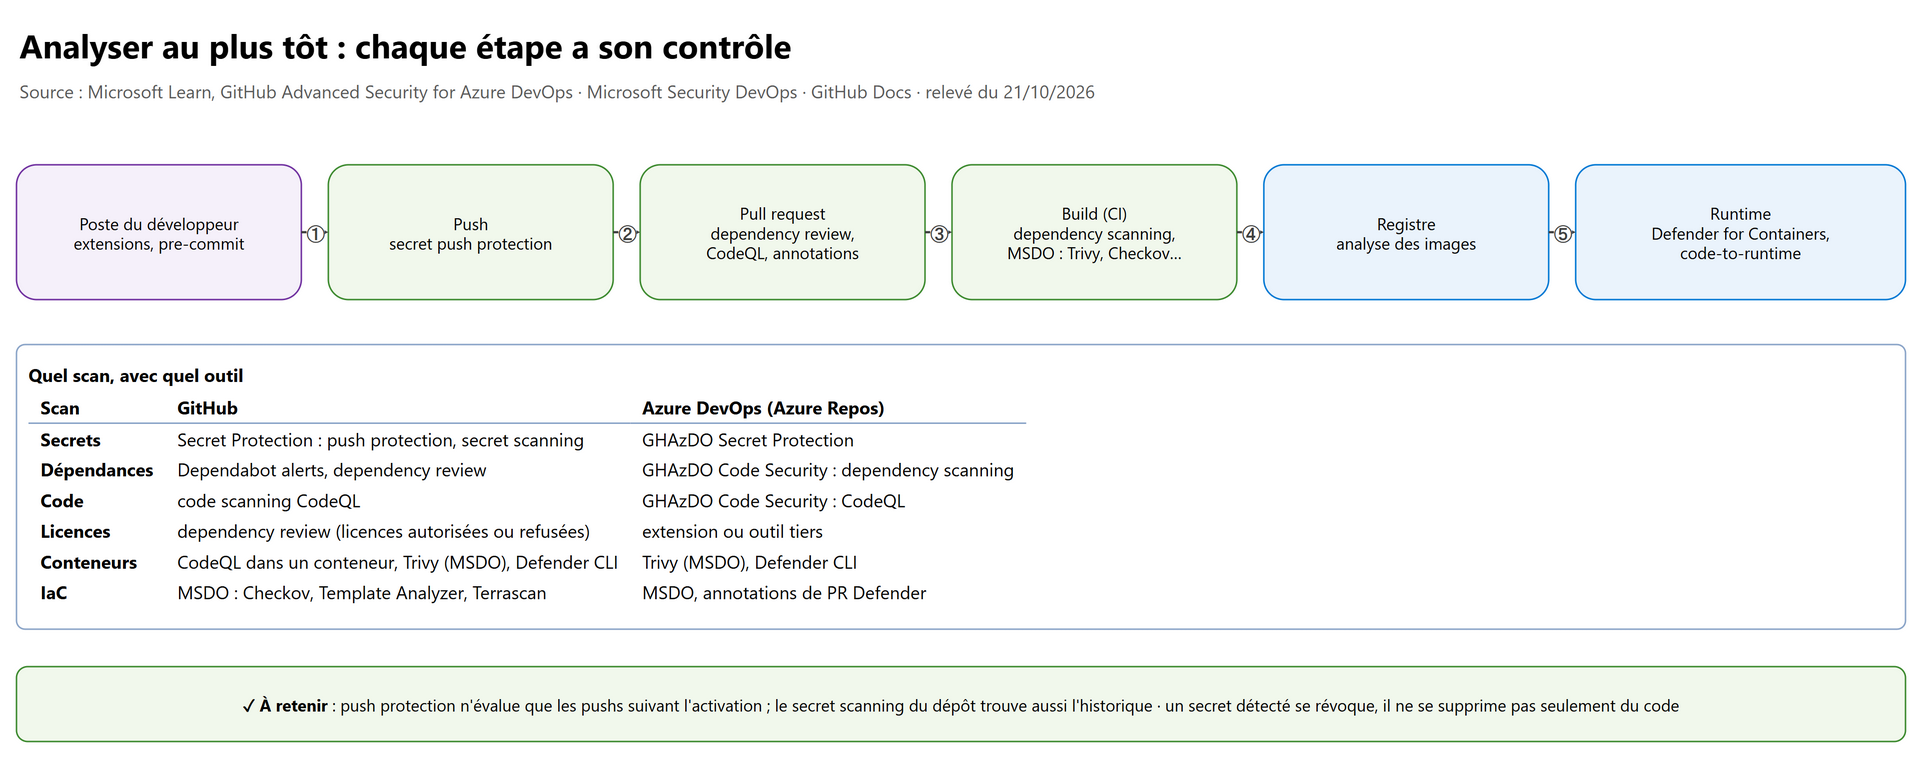Screen dimensions: 1925x761
Task: Click the "Licences" row label
Action: point(75,532)
